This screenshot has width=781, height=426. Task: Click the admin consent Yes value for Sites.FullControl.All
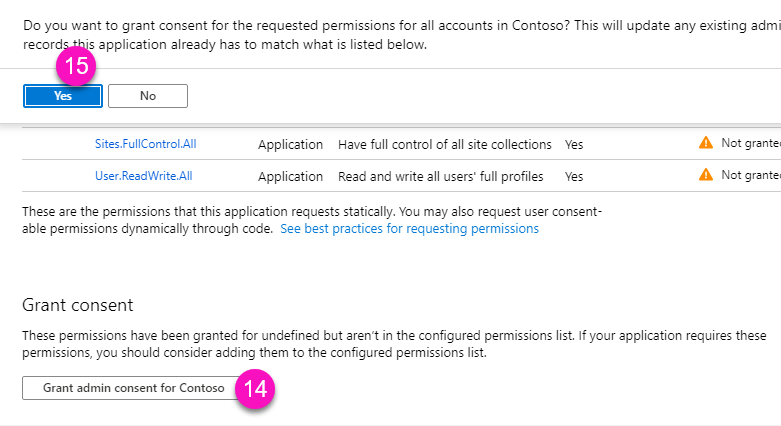pos(573,145)
